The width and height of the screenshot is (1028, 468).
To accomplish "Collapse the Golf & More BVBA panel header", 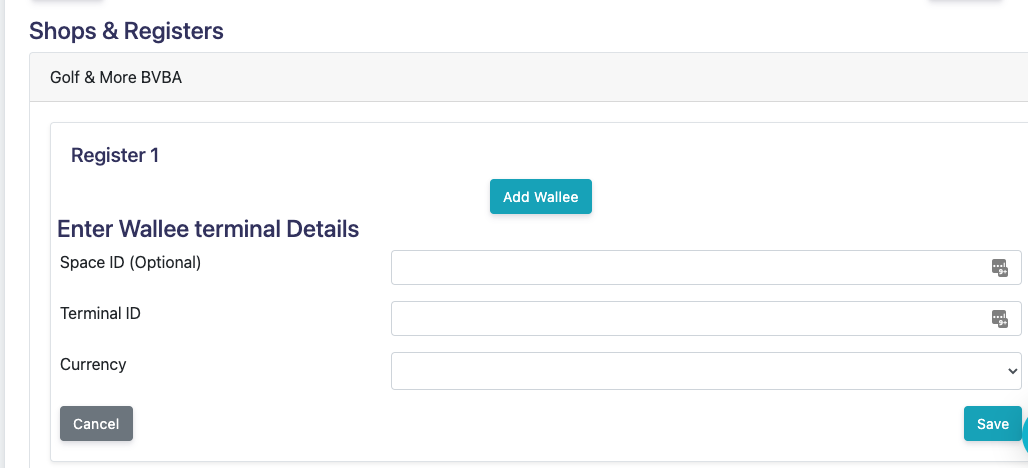I will pyautogui.click(x=528, y=77).
